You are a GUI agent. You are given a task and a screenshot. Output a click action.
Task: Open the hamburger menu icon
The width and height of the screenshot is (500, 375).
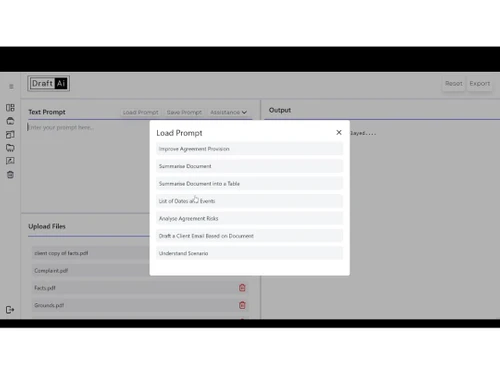point(11,87)
